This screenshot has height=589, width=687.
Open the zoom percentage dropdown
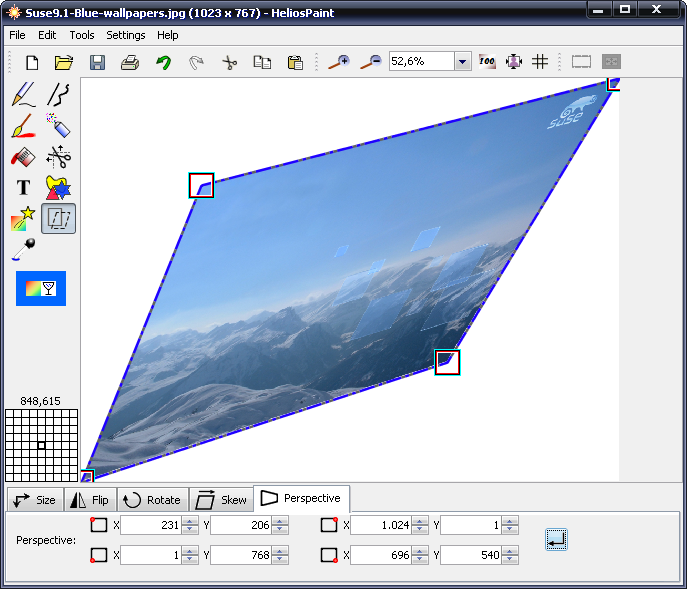pyautogui.click(x=462, y=61)
